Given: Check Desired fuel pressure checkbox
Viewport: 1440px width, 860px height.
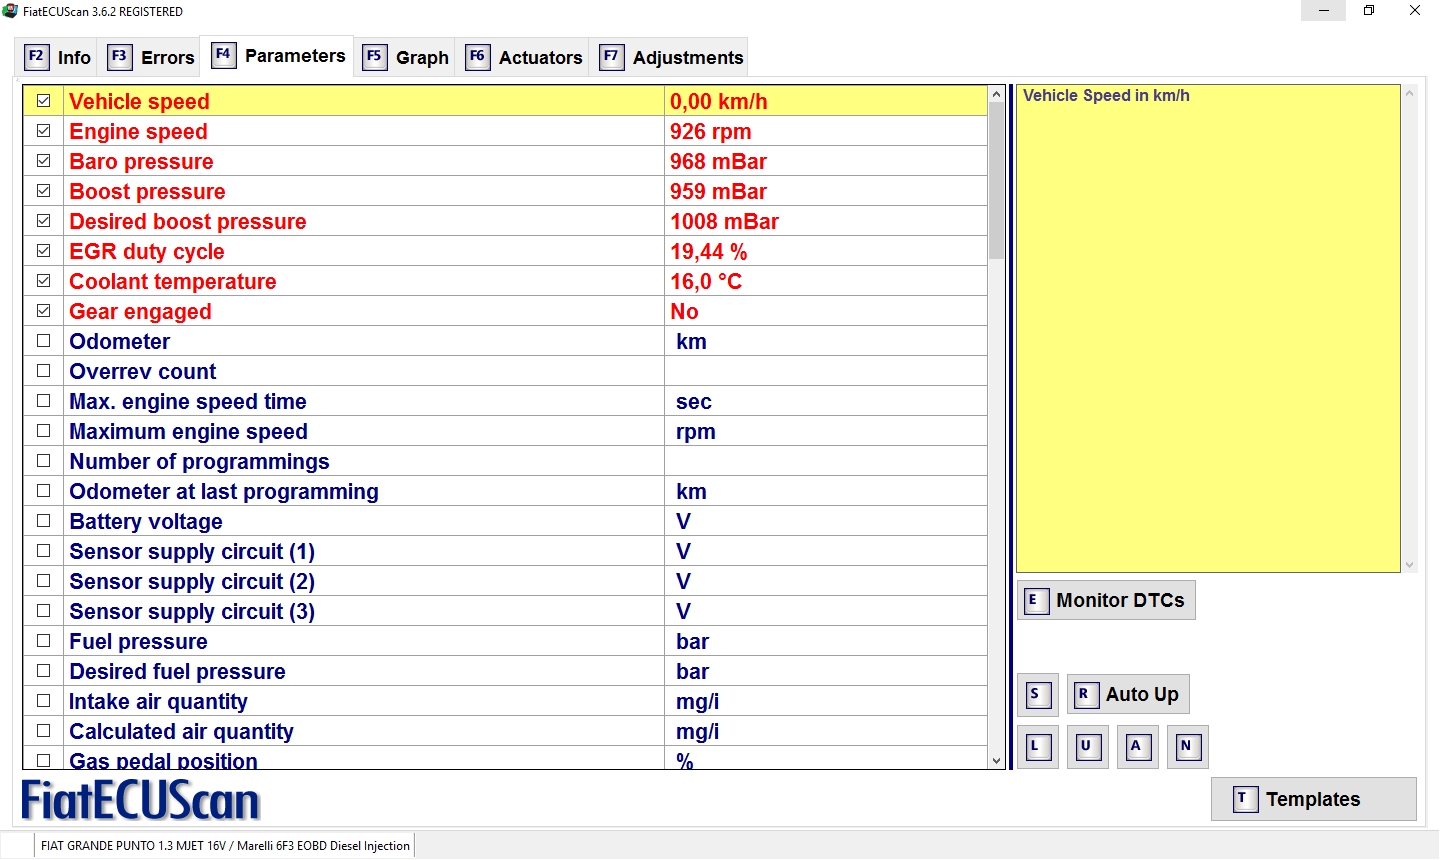Looking at the screenshot, I should [44, 671].
